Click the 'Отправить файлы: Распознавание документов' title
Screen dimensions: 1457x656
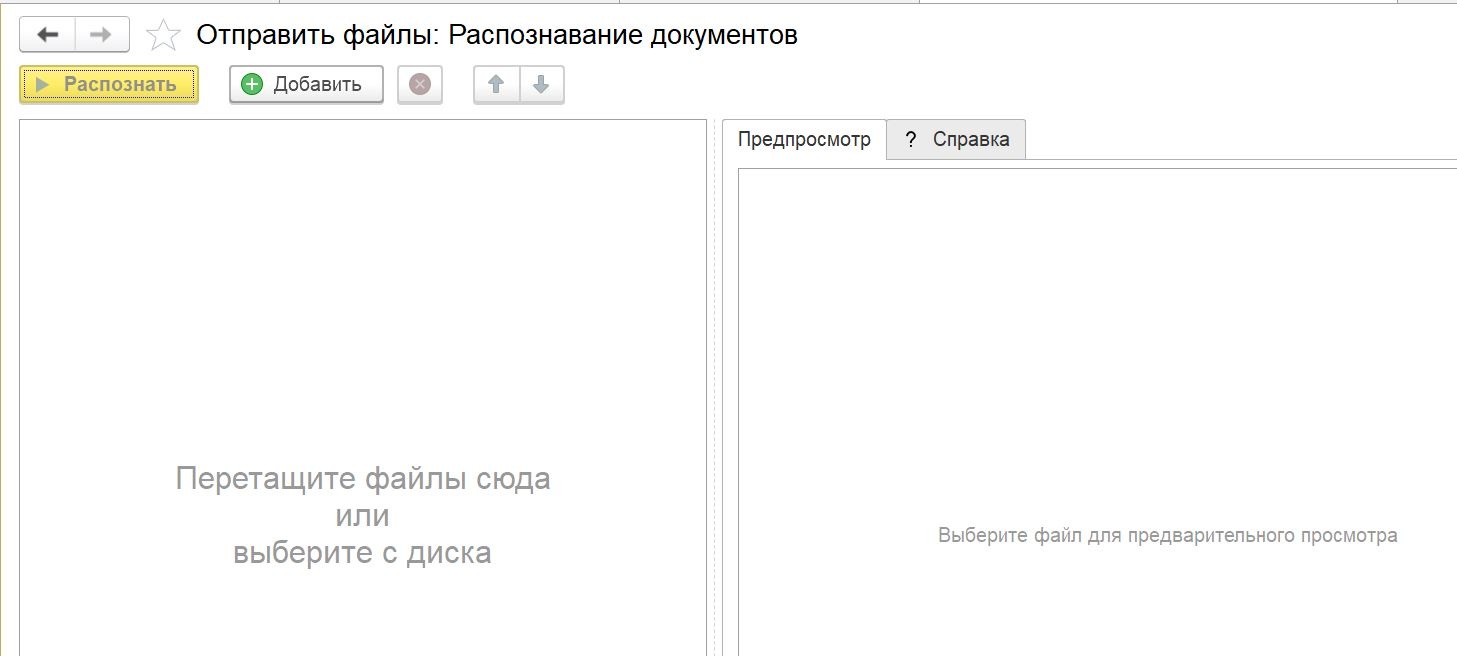coord(497,35)
